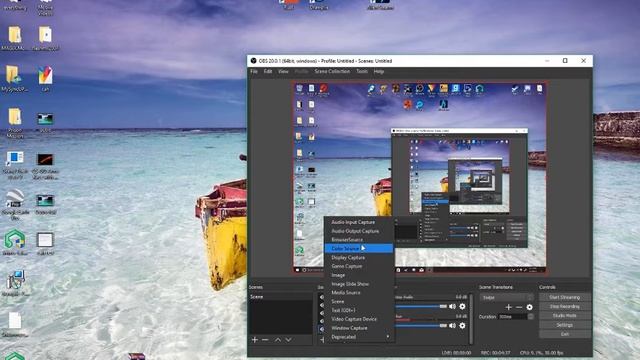Choose Image from the add source menu
The height and width of the screenshot is (360, 640).
coord(359,275)
